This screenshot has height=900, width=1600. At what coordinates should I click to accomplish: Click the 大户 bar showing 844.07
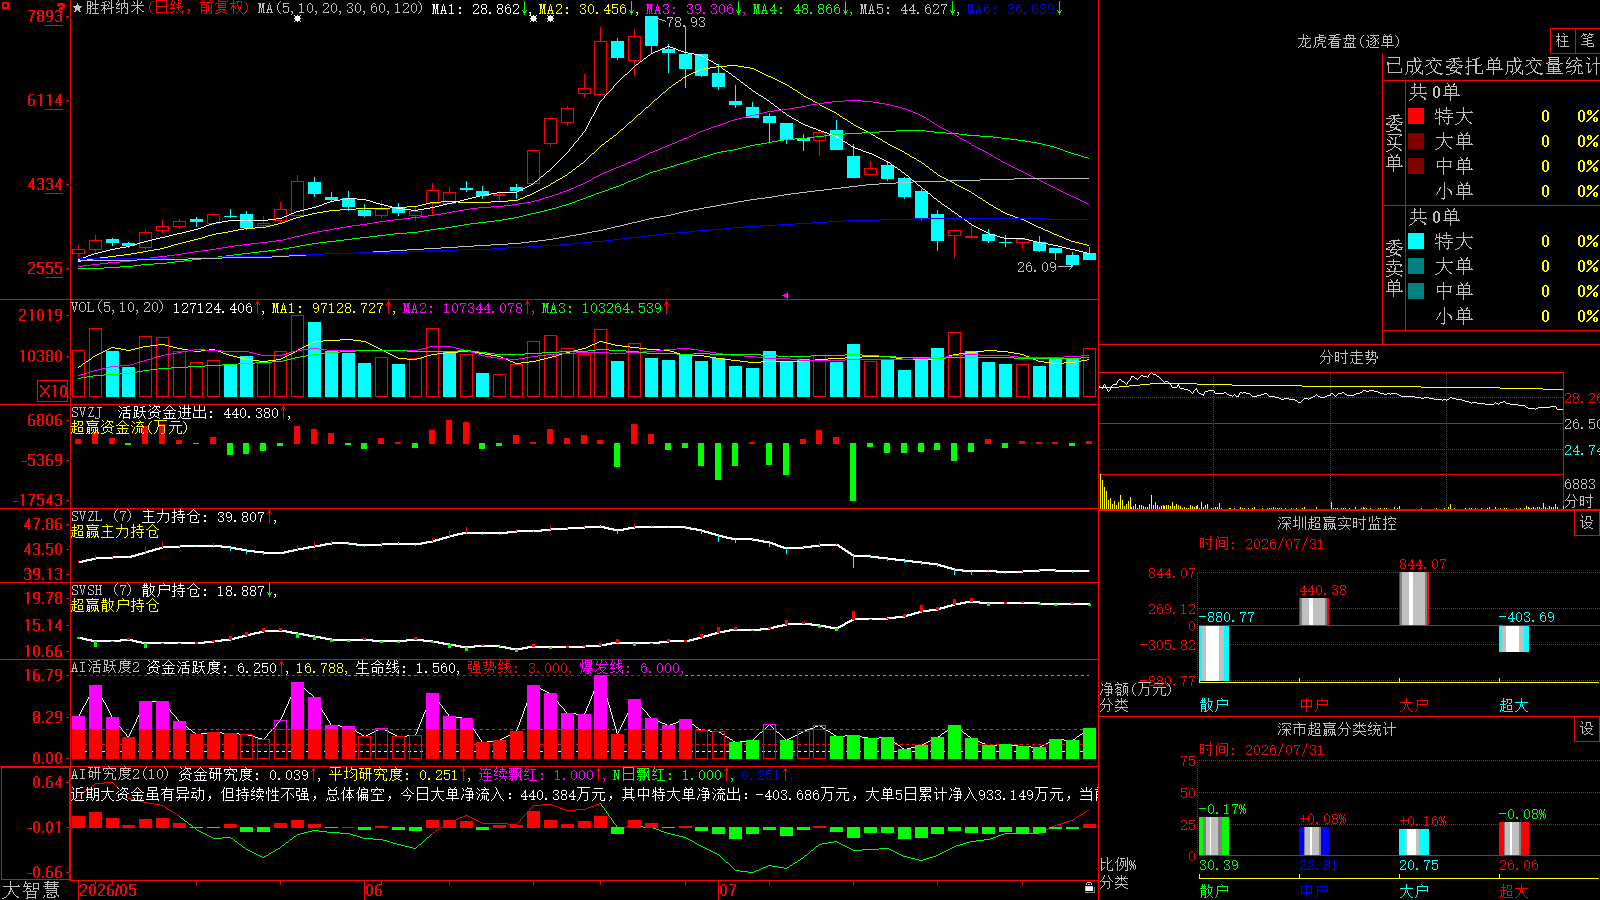click(x=1414, y=599)
